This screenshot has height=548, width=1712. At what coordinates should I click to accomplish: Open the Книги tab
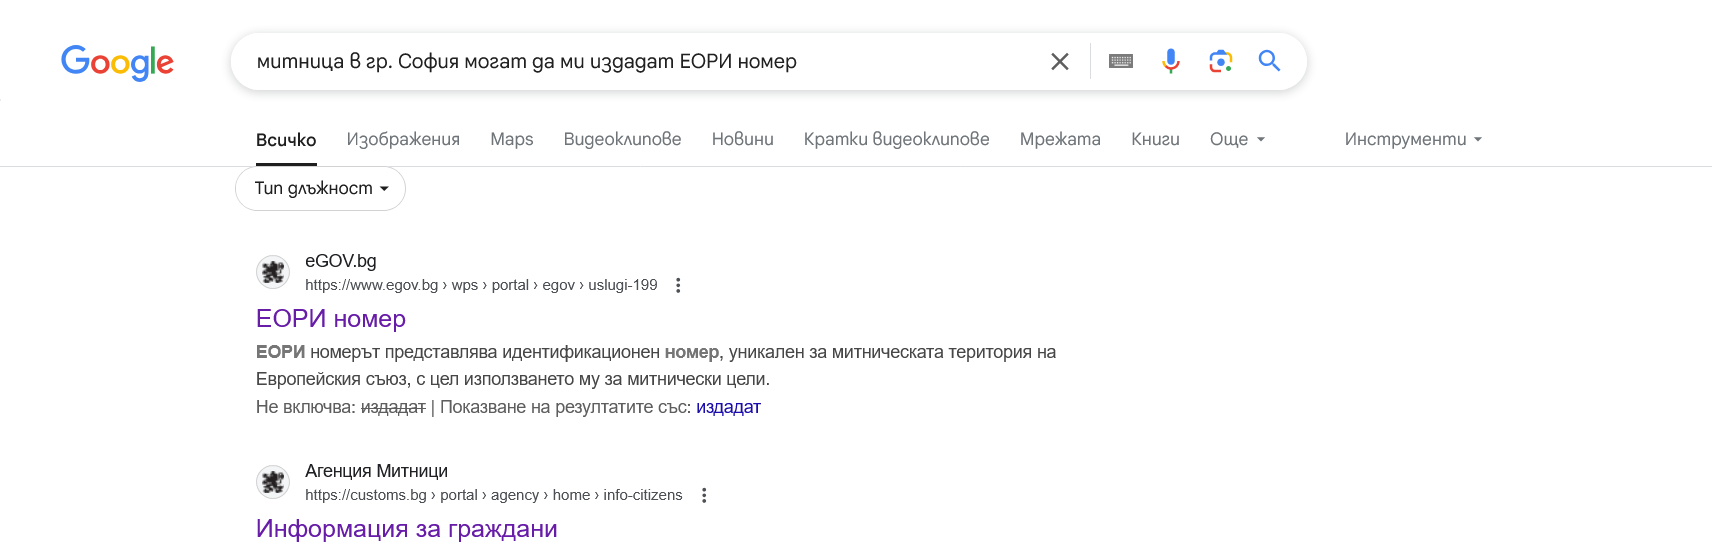click(x=1155, y=139)
